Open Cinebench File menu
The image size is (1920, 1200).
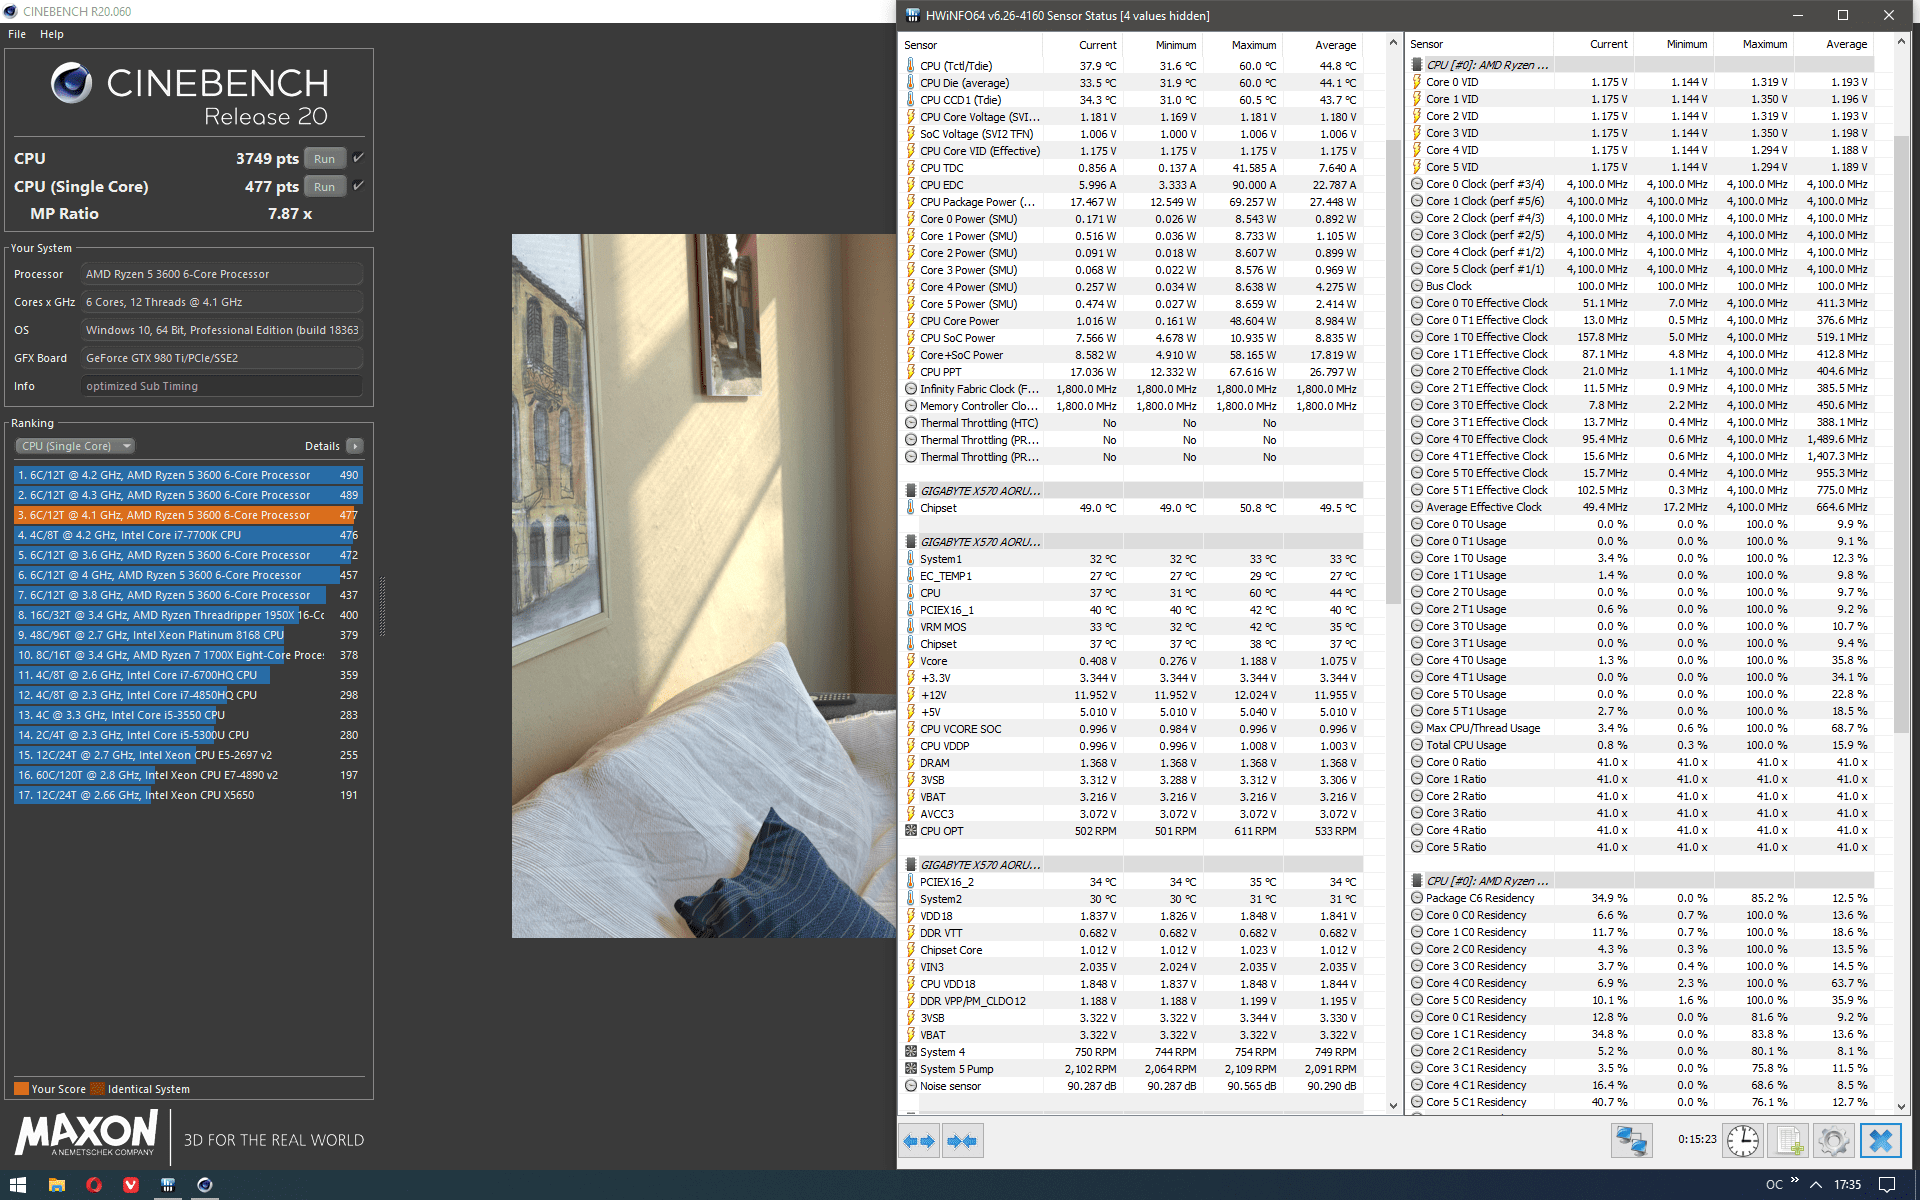(x=17, y=34)
